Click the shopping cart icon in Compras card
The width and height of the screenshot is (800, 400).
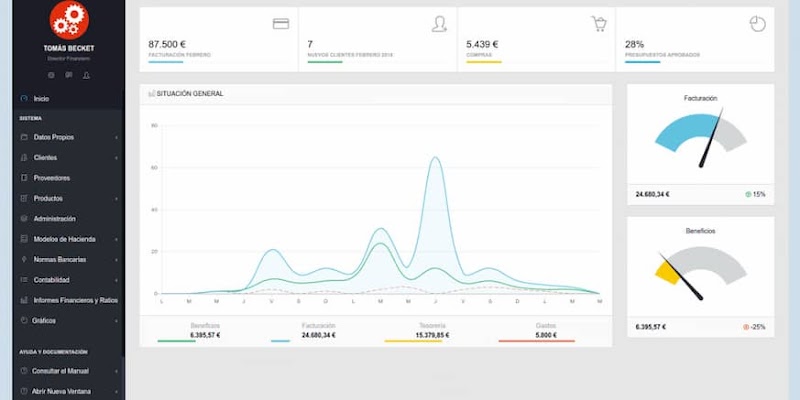pyautogui.click(x=599, y=24)
